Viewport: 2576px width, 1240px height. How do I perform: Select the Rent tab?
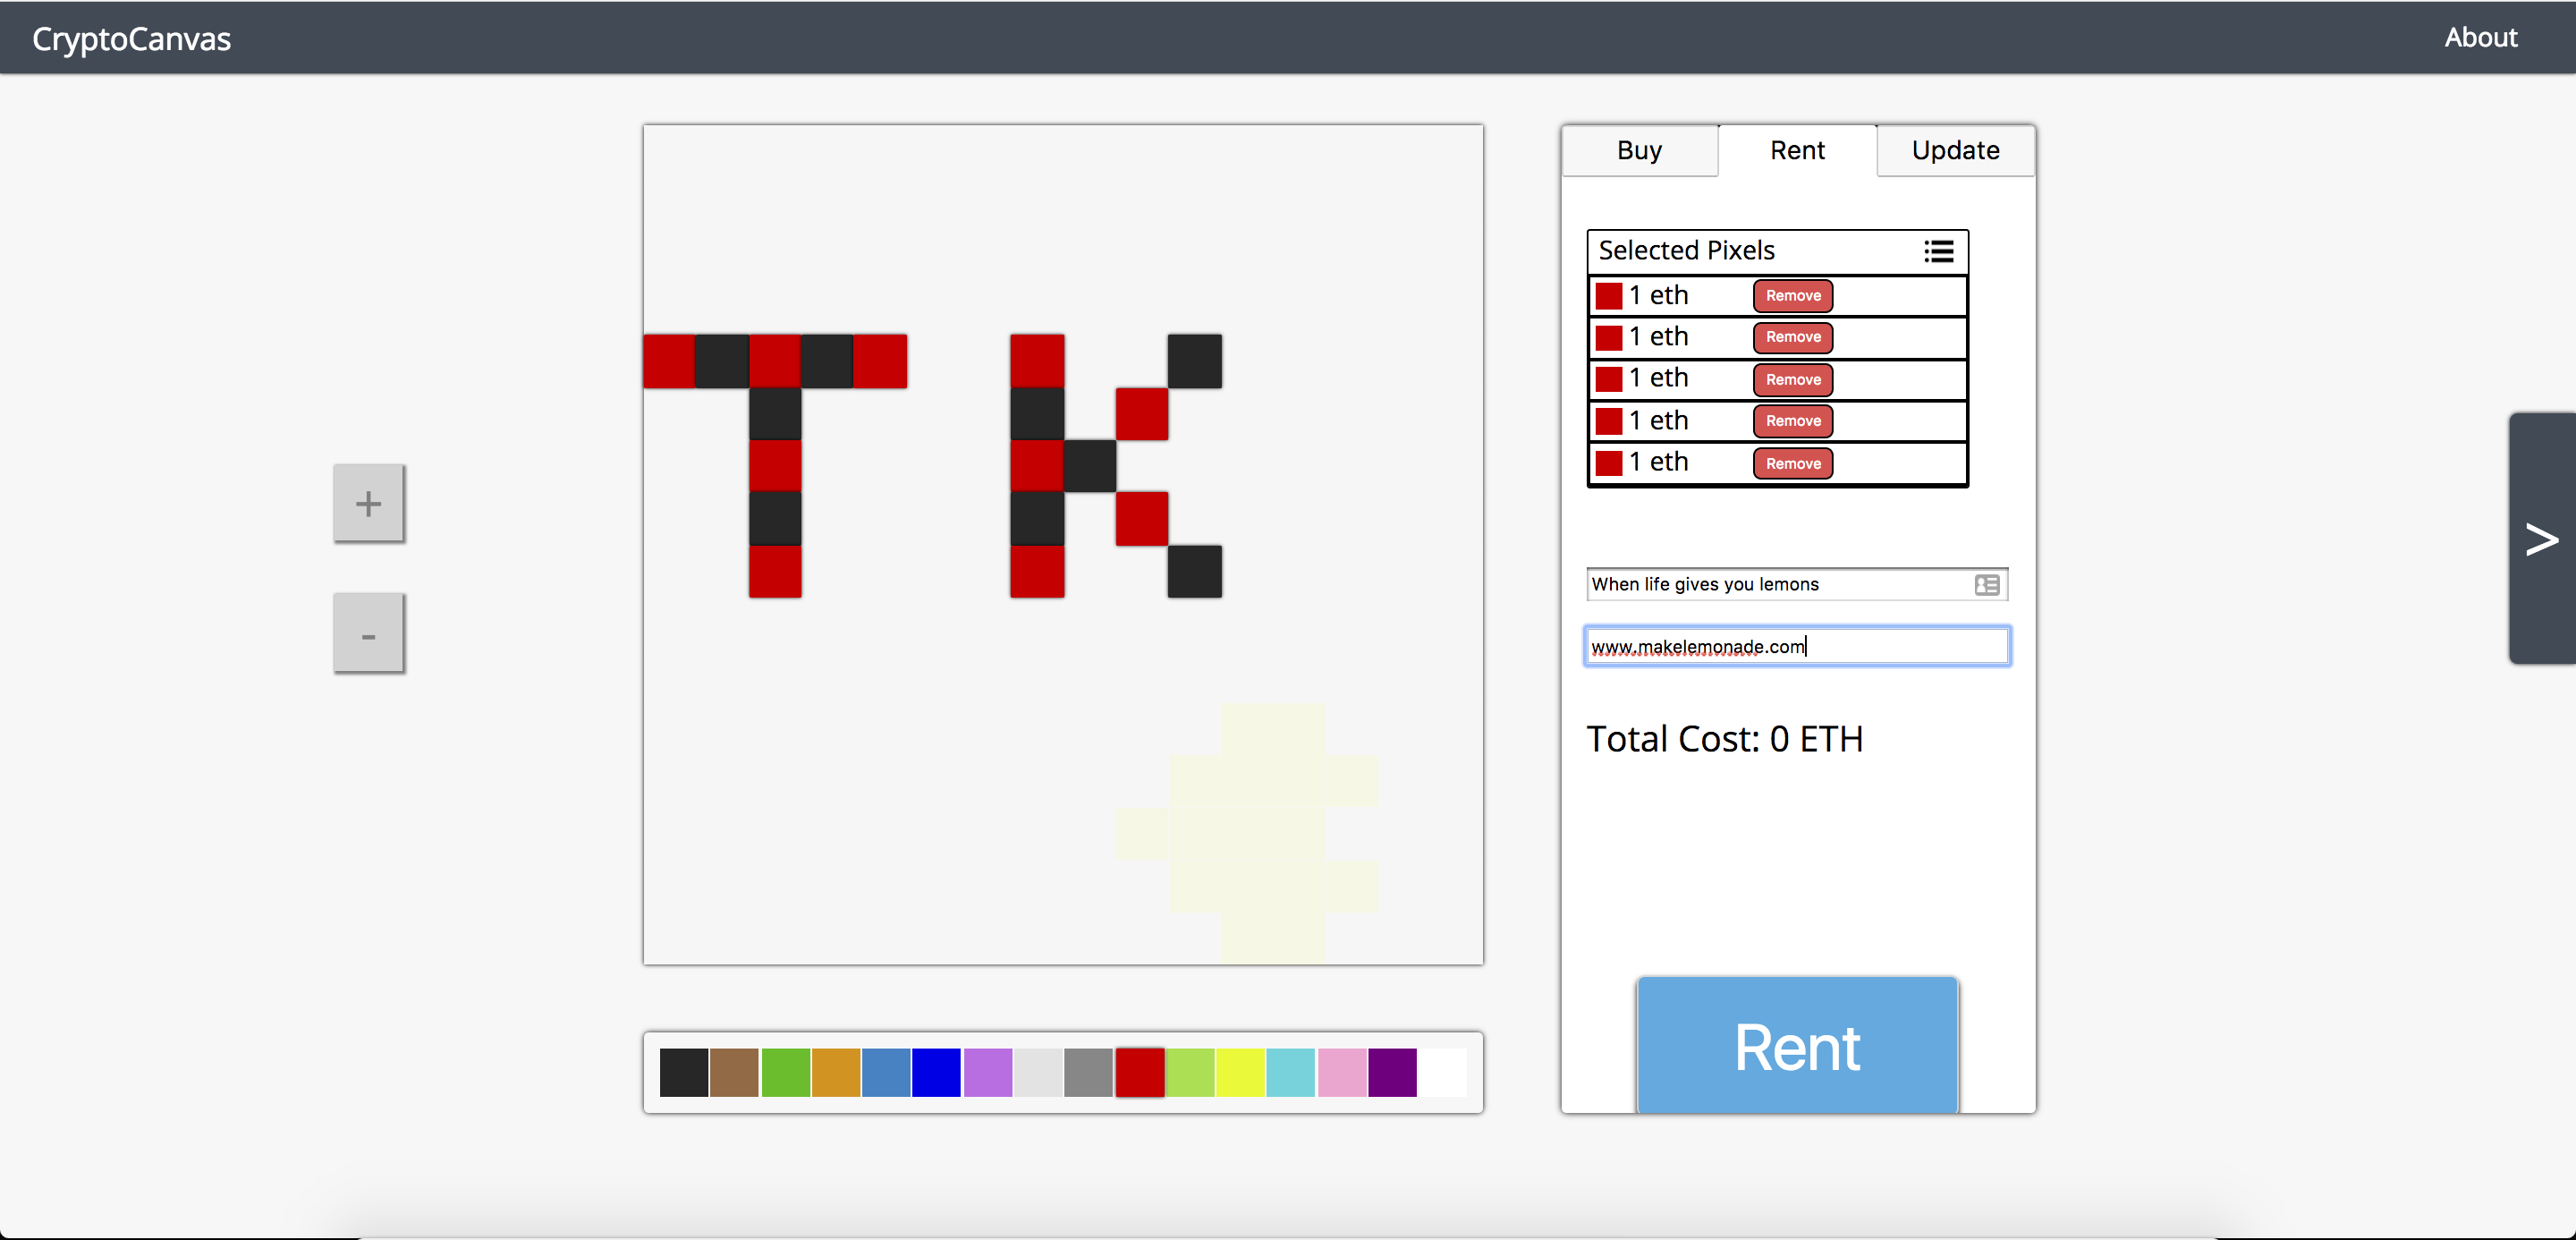tap(1797, 151)
